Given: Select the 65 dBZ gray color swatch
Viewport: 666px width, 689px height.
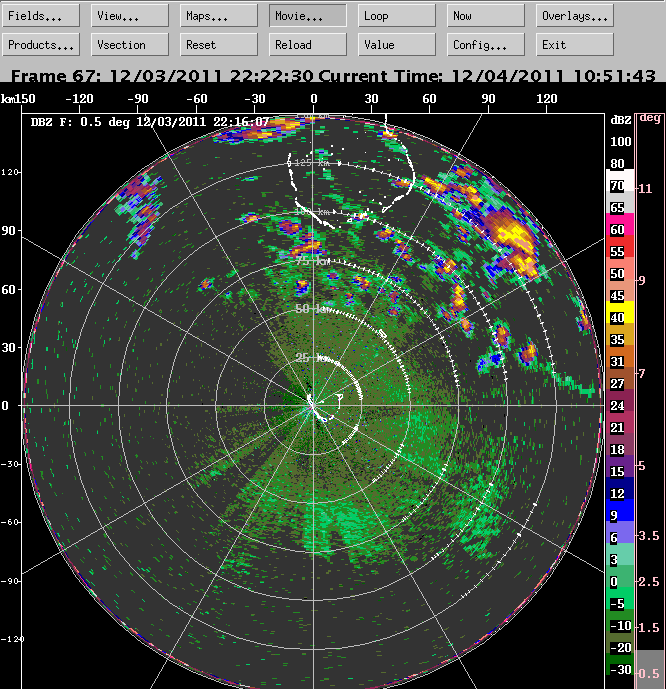Looking at the screenshot, I should tap(620, 202).
